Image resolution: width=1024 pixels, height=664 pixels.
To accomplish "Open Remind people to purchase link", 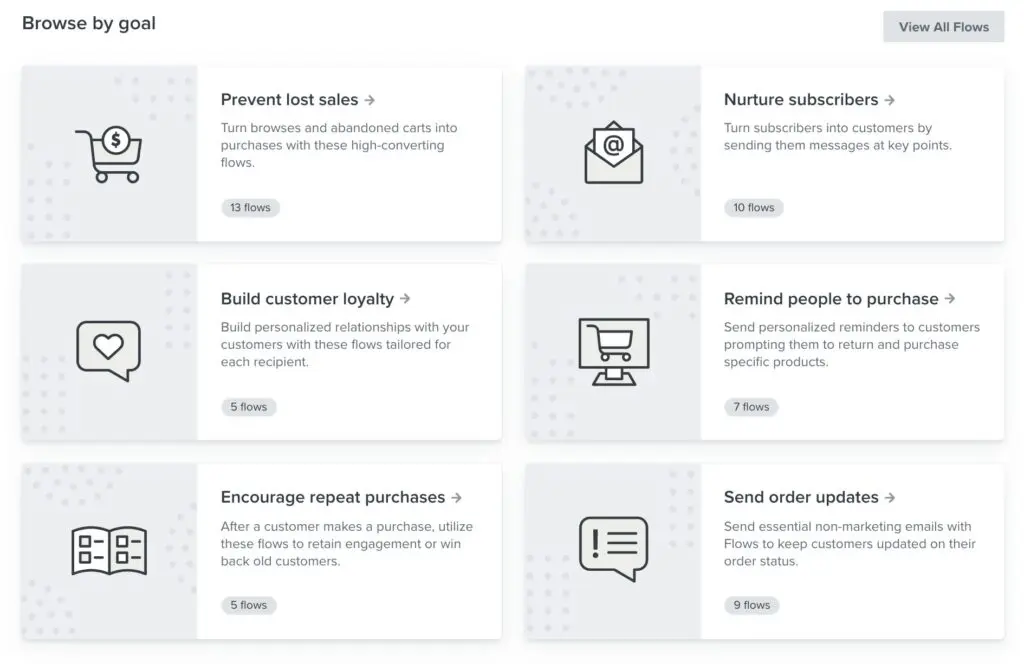I will pyautogui.click(x=839, y=299).
